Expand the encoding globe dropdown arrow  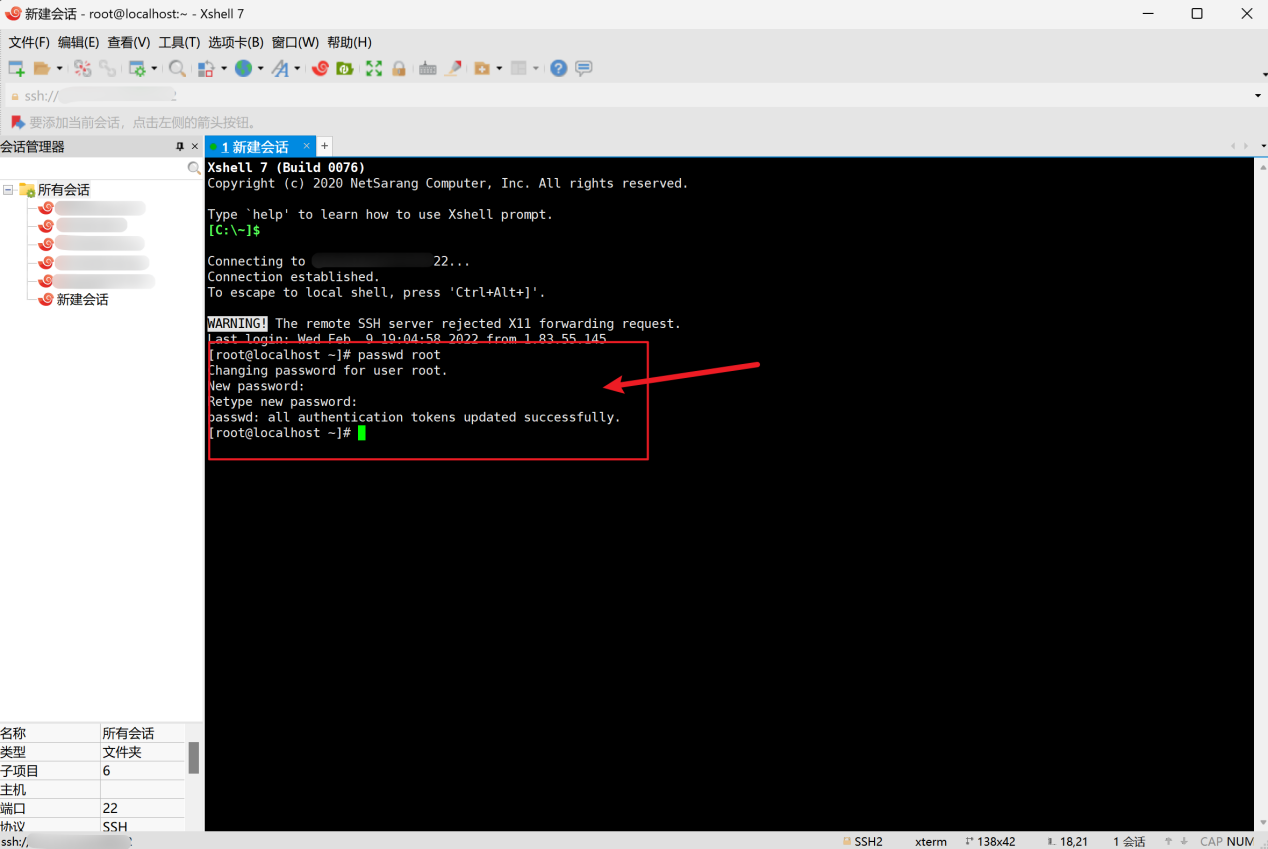261,68
